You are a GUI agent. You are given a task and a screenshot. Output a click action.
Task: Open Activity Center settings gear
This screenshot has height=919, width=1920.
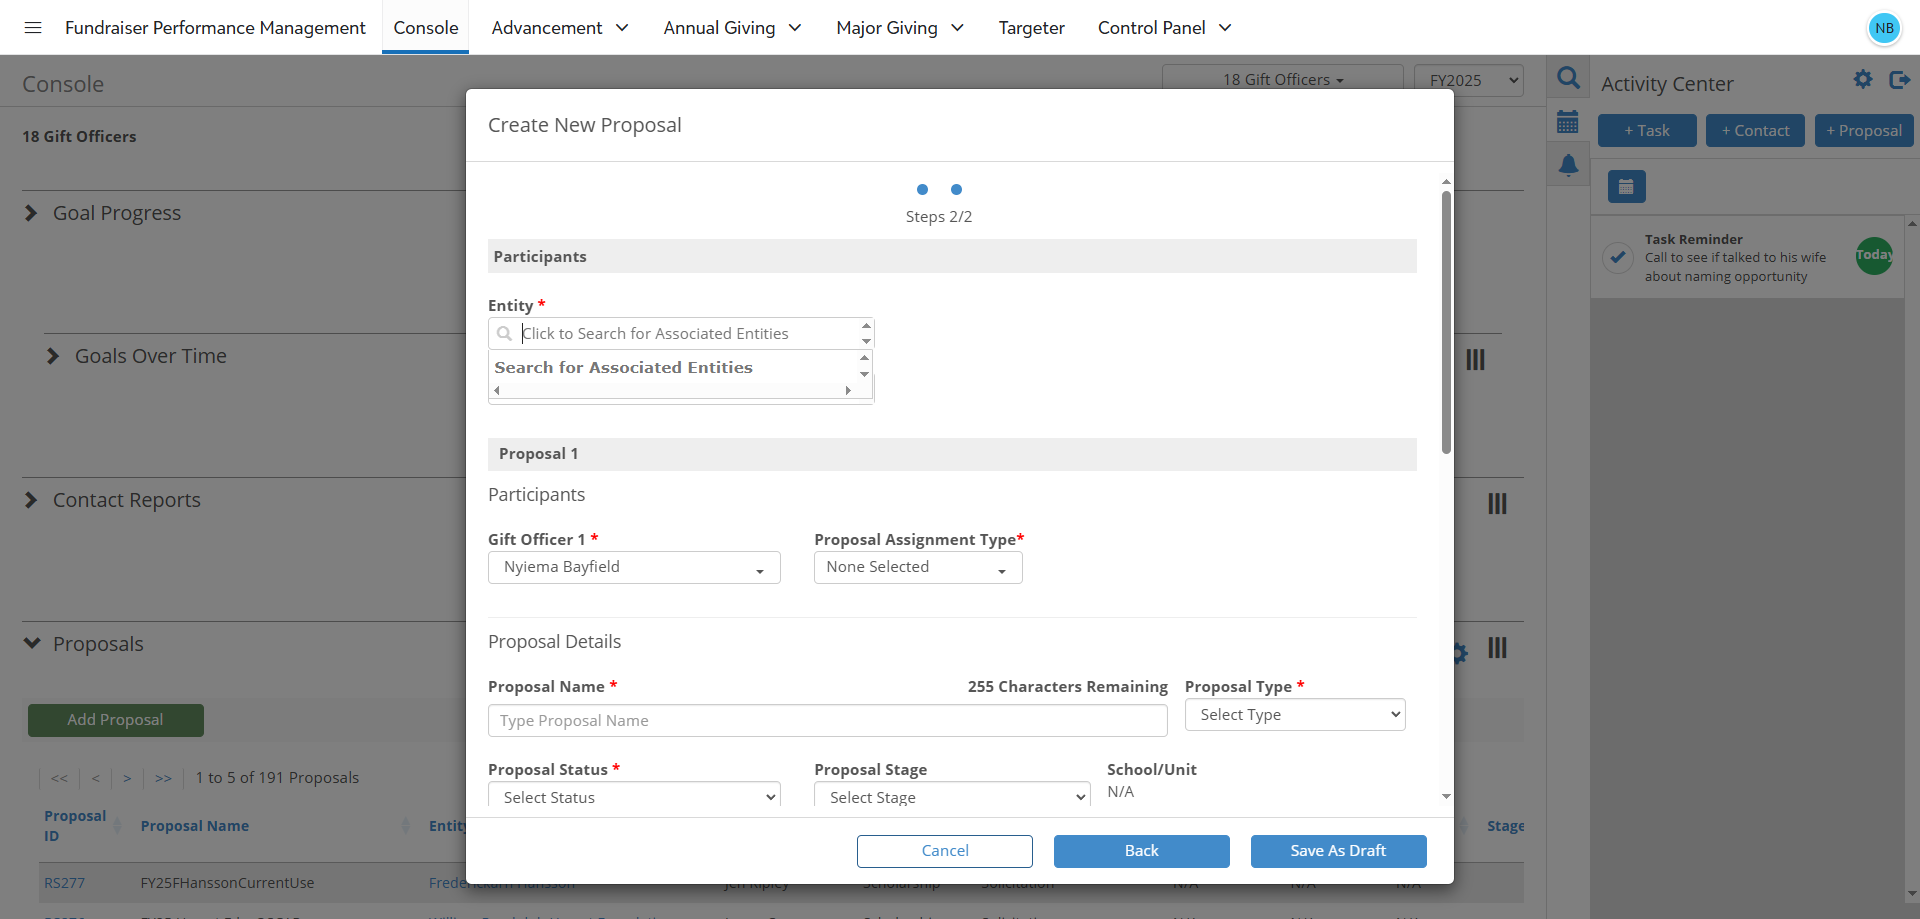(x=1863, y=79)
